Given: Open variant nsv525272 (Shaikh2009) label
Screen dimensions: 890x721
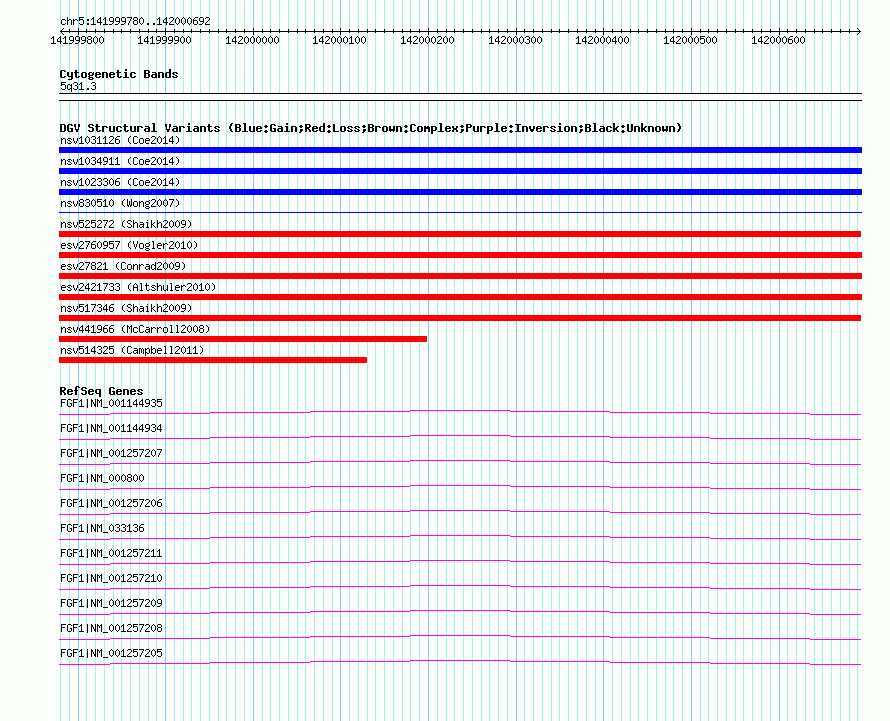Looking at the screenshot, I should pos(126,224).
